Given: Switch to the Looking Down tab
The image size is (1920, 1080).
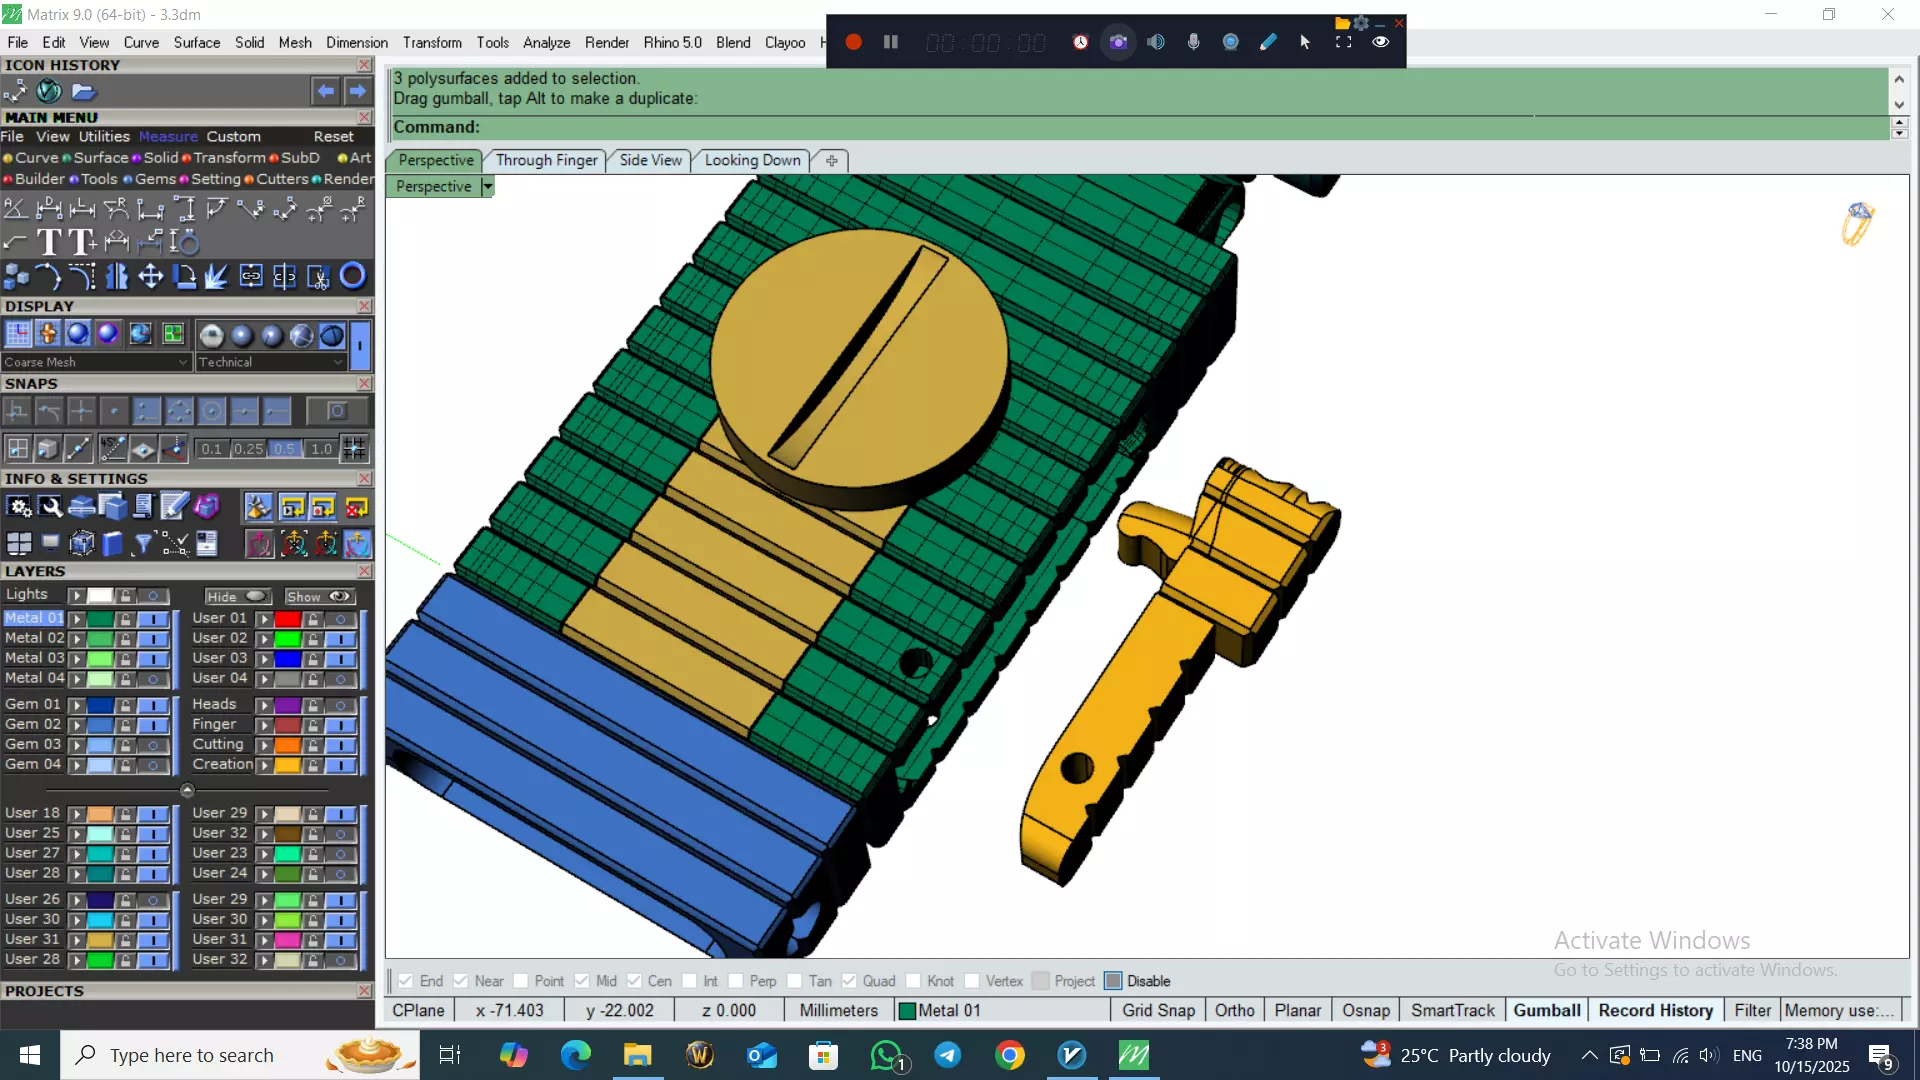Looking at the screenshot, I should 752,160.
